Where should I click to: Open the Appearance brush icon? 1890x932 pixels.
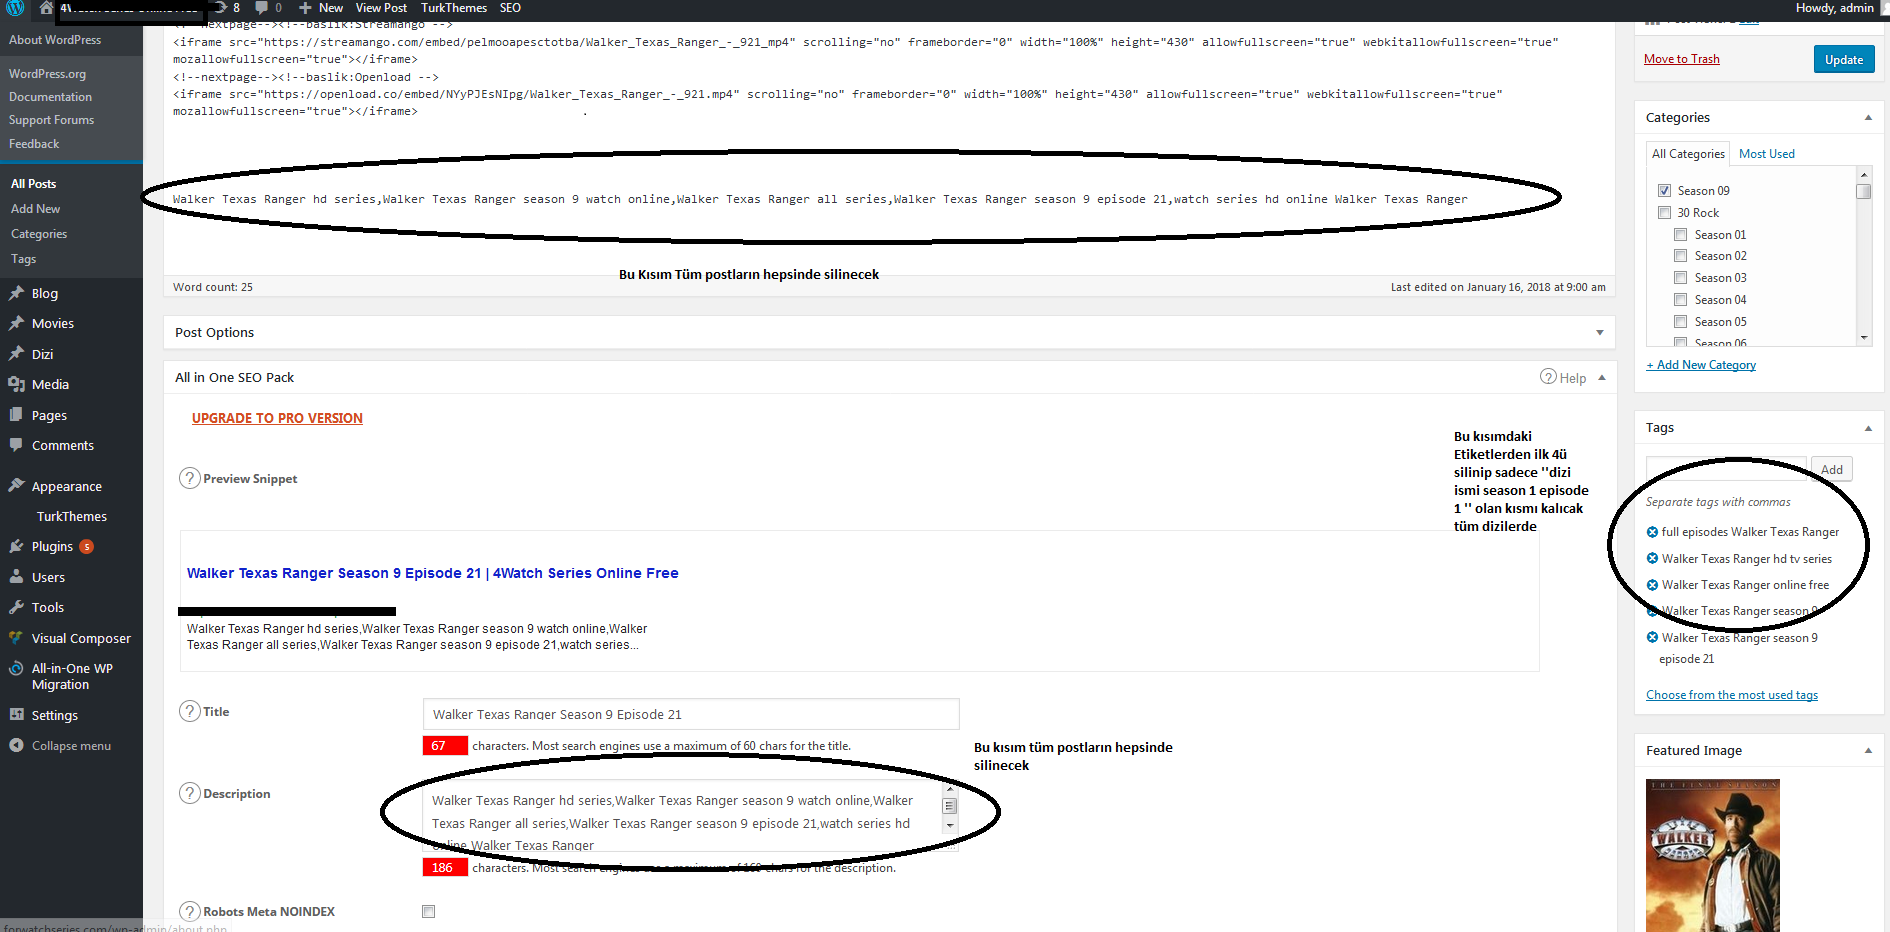coord(16,486)
